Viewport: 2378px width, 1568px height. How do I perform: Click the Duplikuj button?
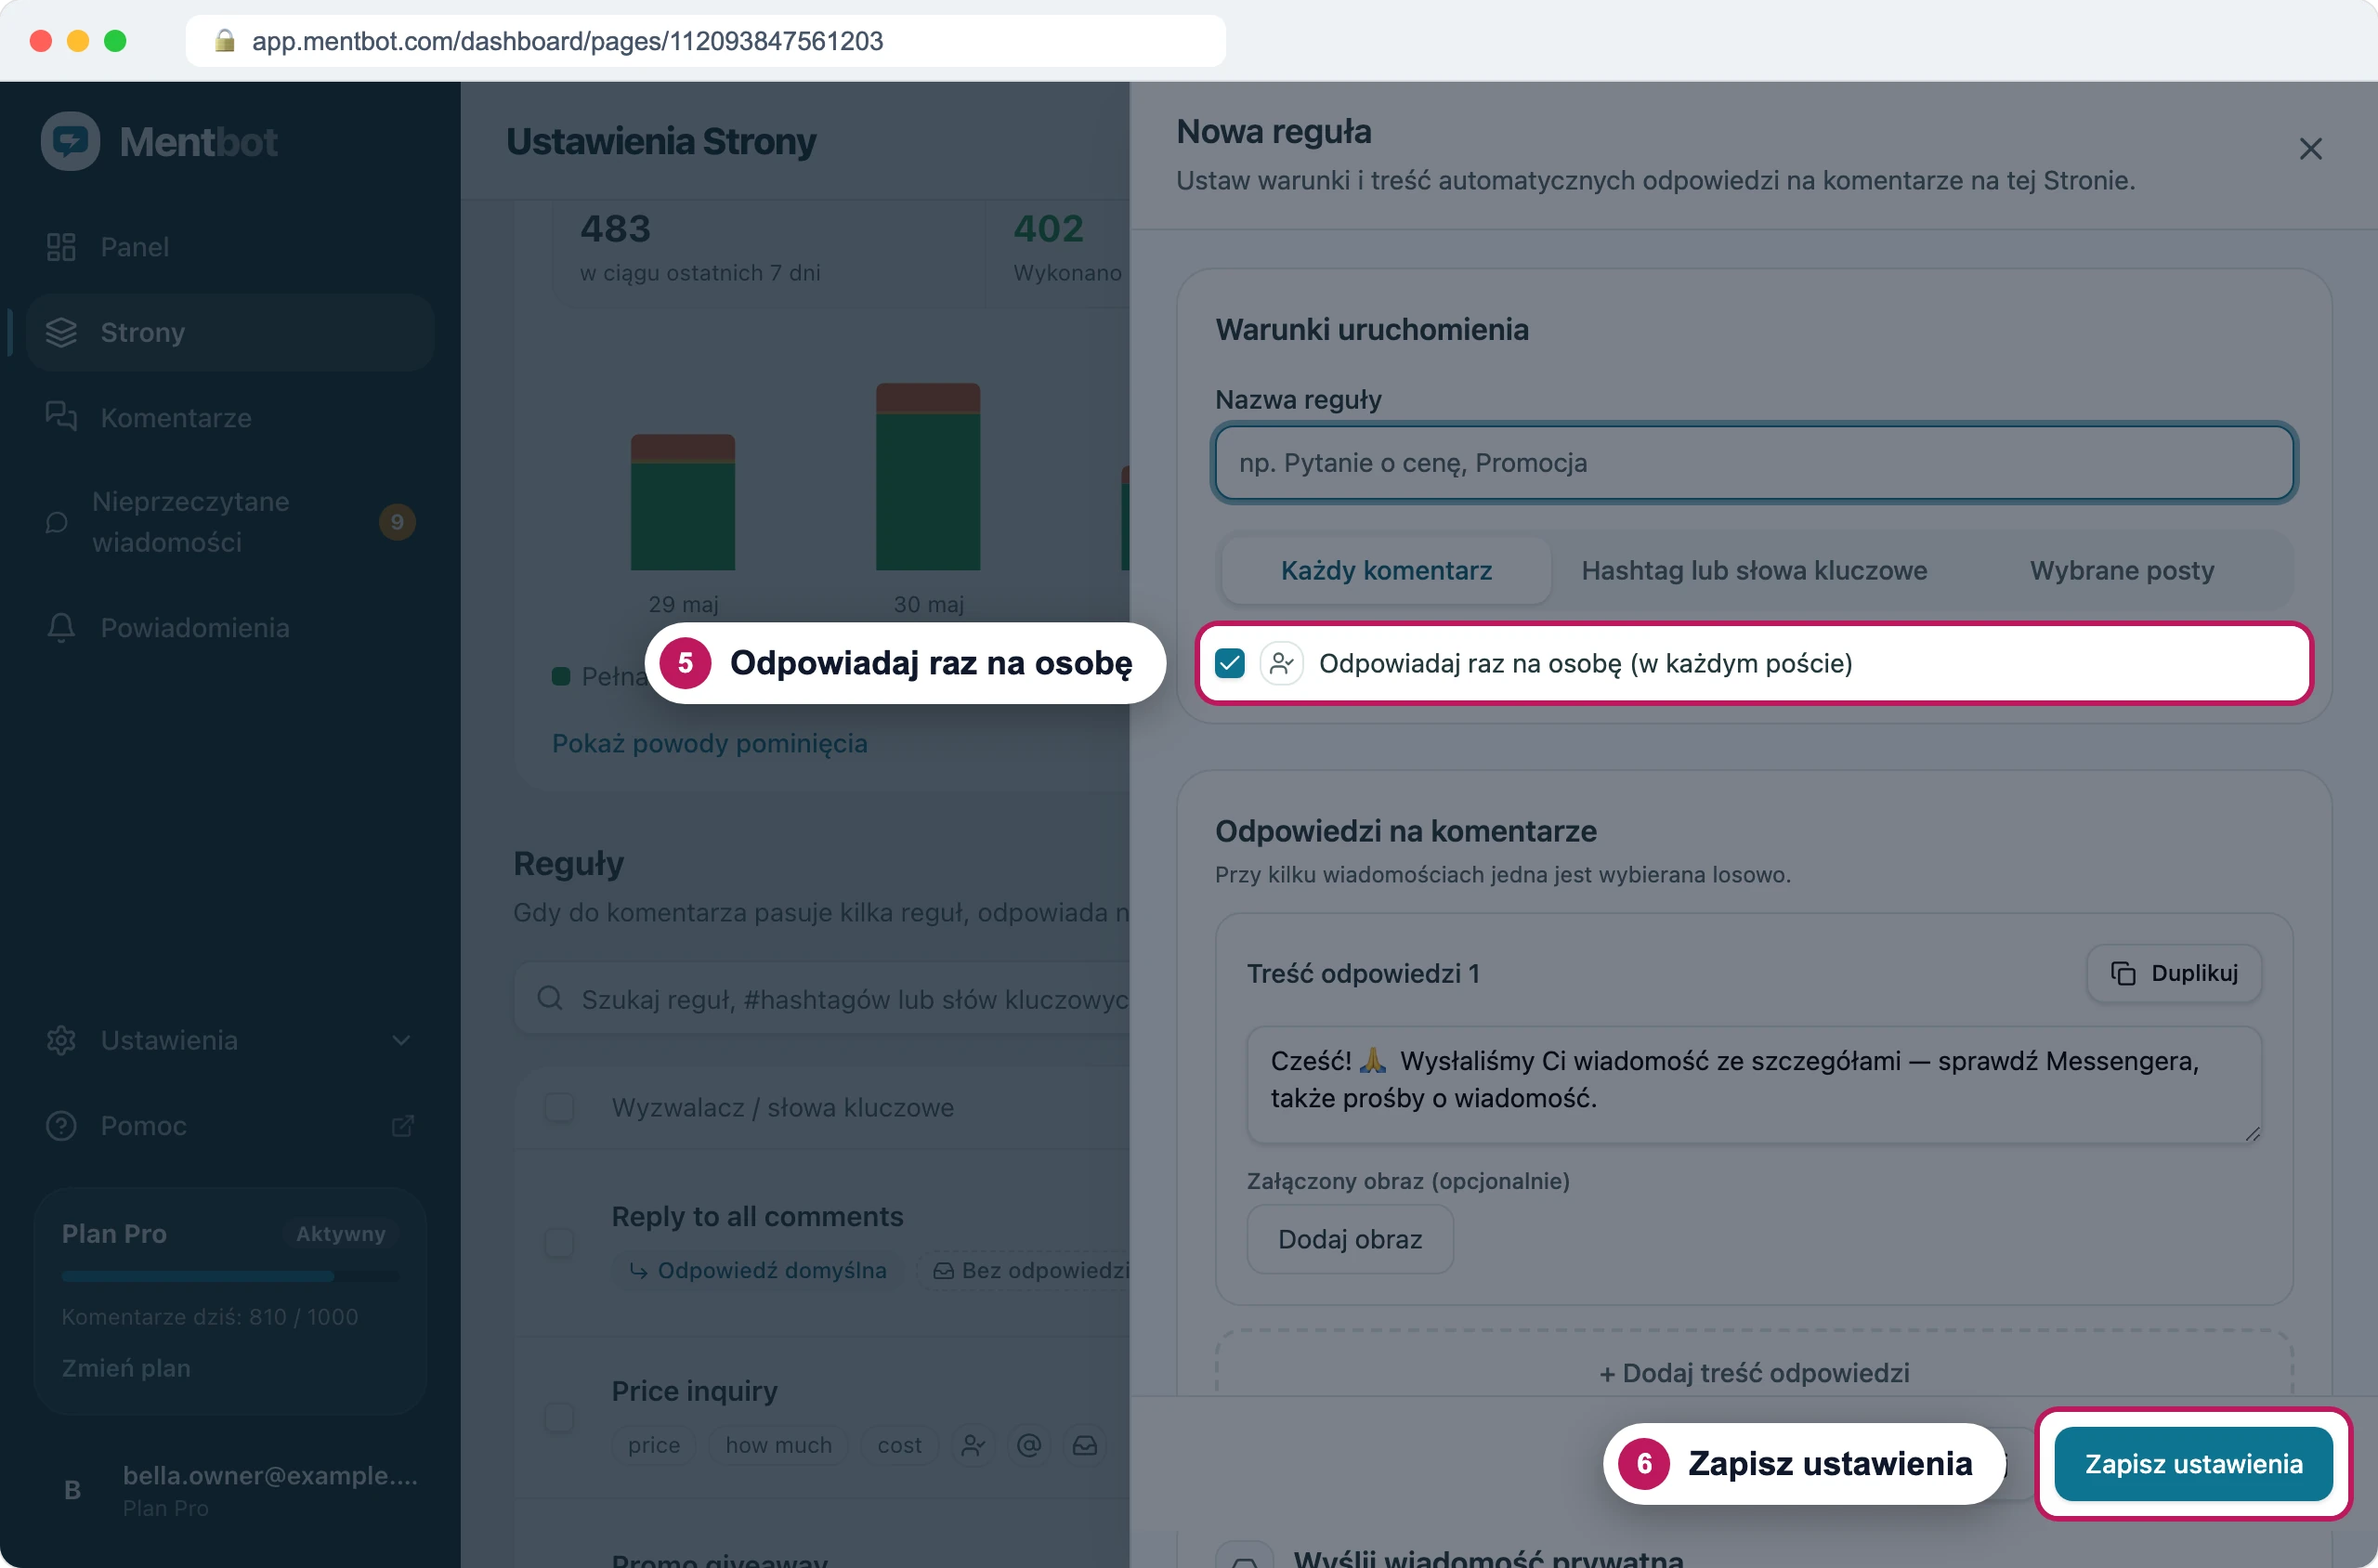pyautogui.click(x=2174, y=973)
